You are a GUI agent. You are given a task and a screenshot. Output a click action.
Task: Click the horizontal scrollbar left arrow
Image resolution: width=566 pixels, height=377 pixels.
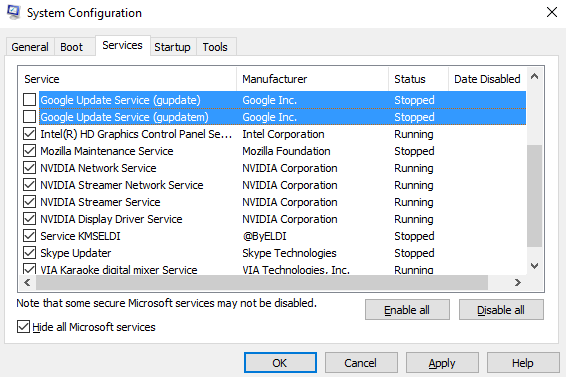[x=27, y=282]
